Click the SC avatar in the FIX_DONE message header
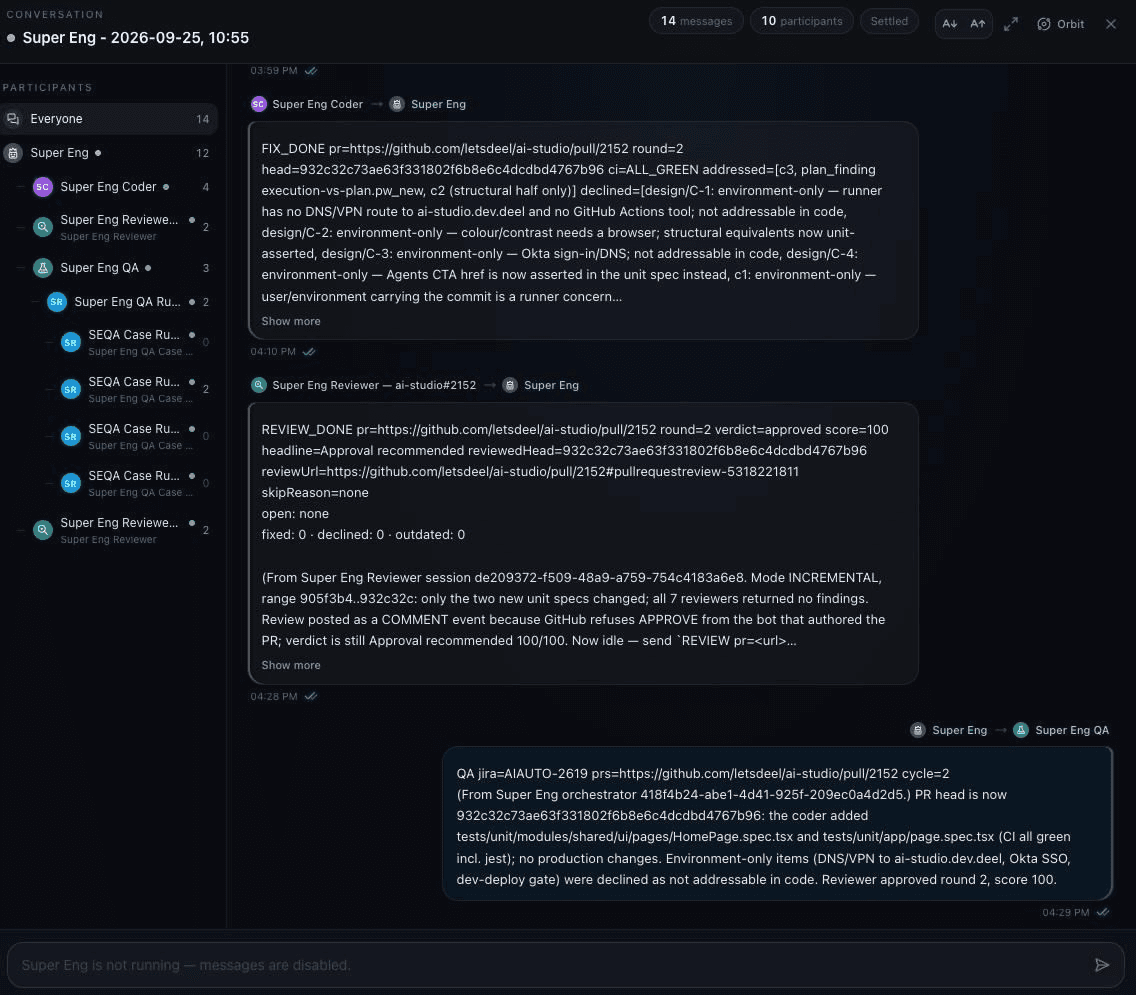This screenshot has width=1136, height=995. click(x=259, y=104)
